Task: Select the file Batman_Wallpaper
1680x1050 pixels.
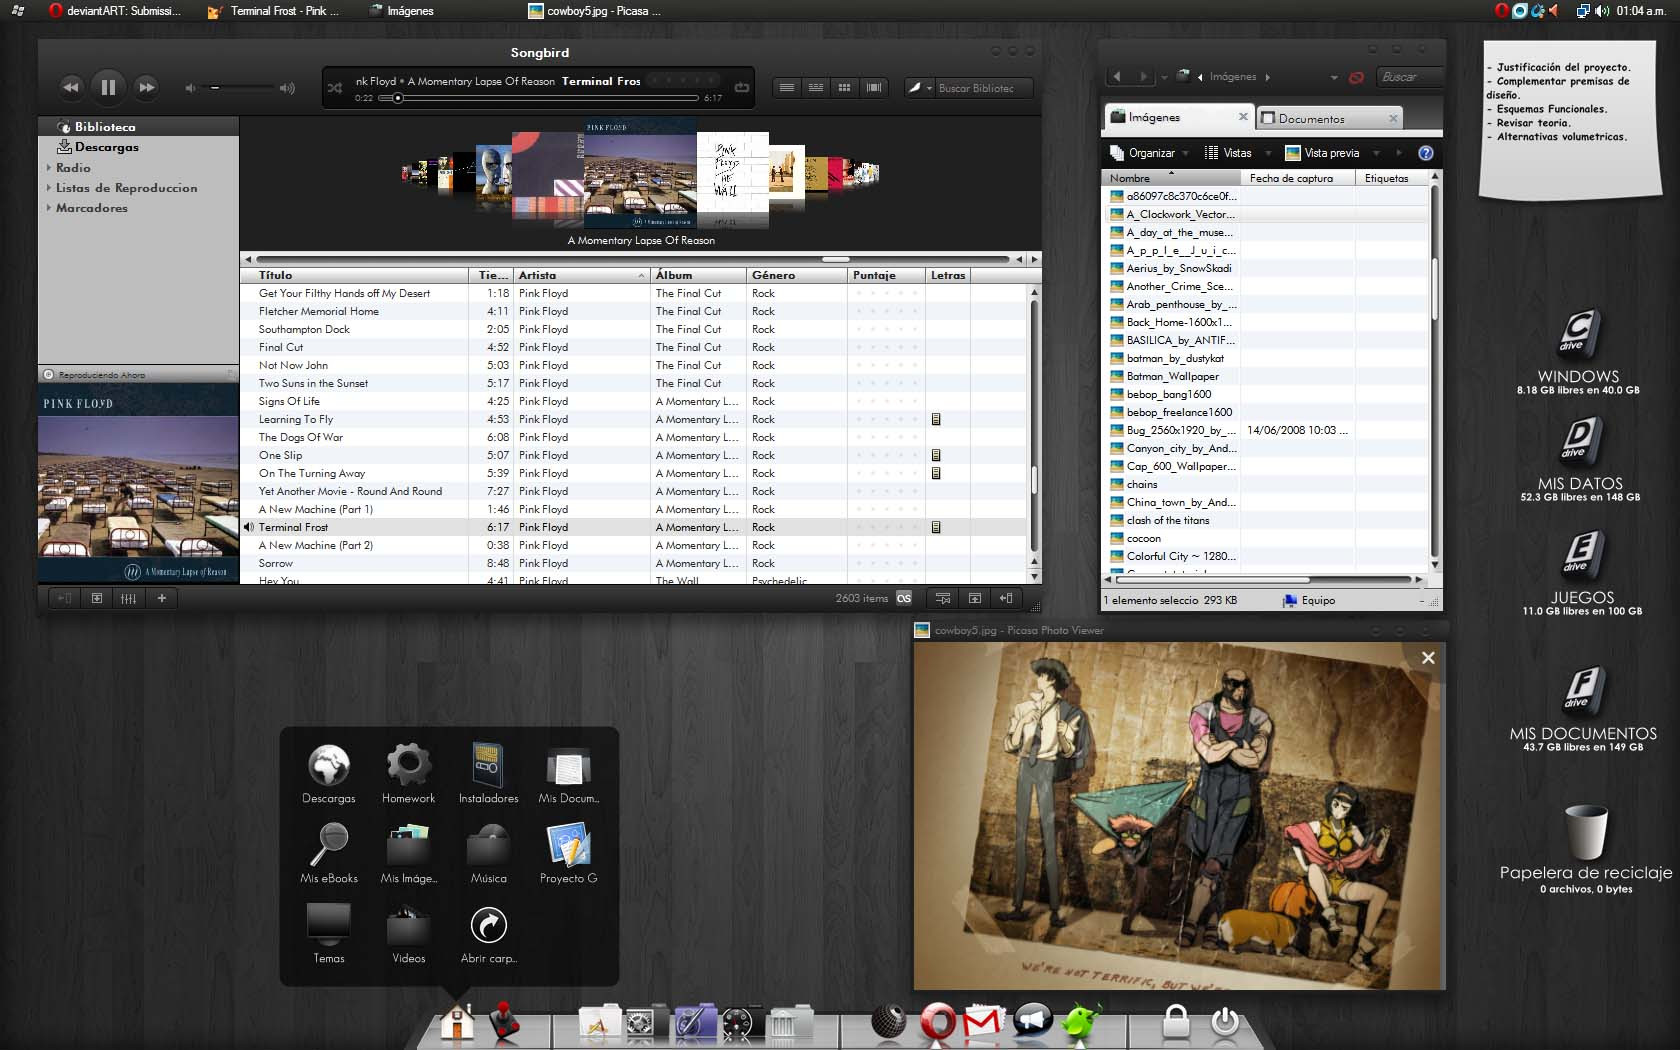Action: [1172, 376]
